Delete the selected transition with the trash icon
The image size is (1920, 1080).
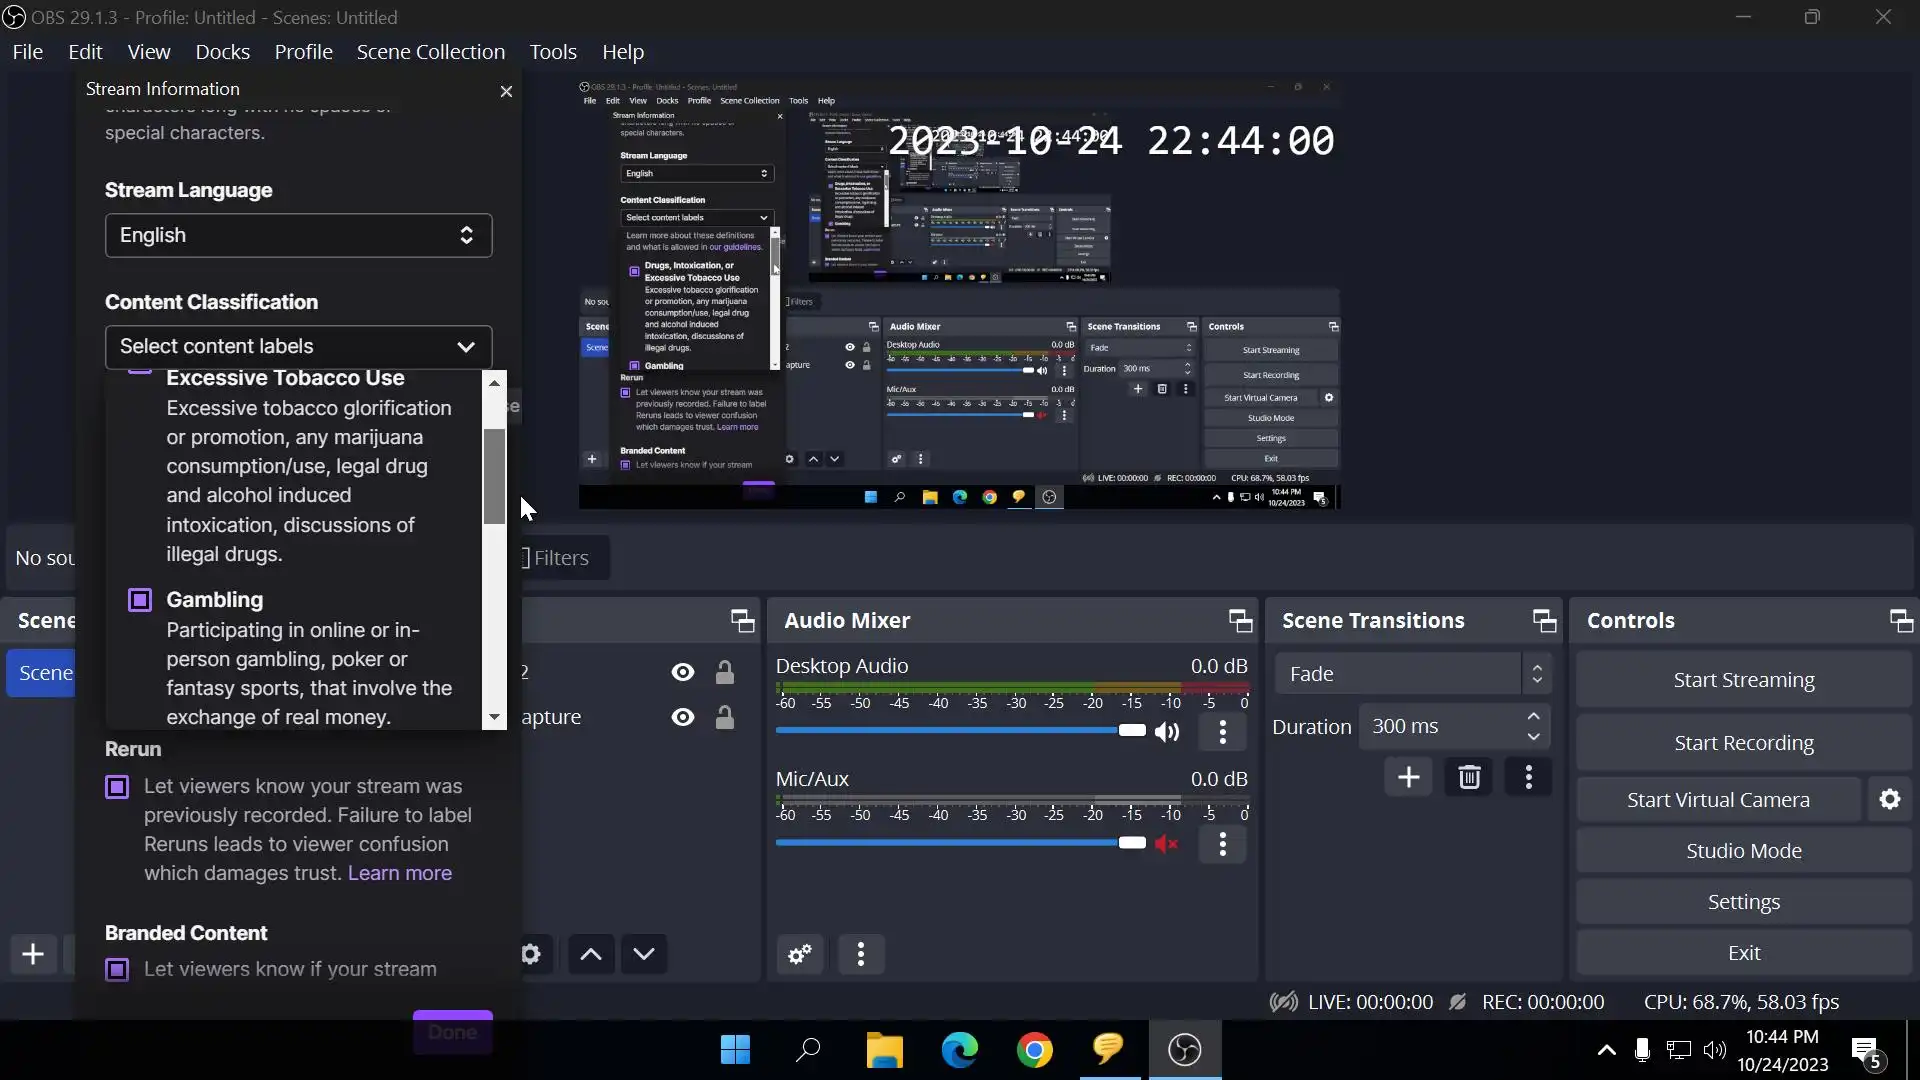pos(1469,778)
